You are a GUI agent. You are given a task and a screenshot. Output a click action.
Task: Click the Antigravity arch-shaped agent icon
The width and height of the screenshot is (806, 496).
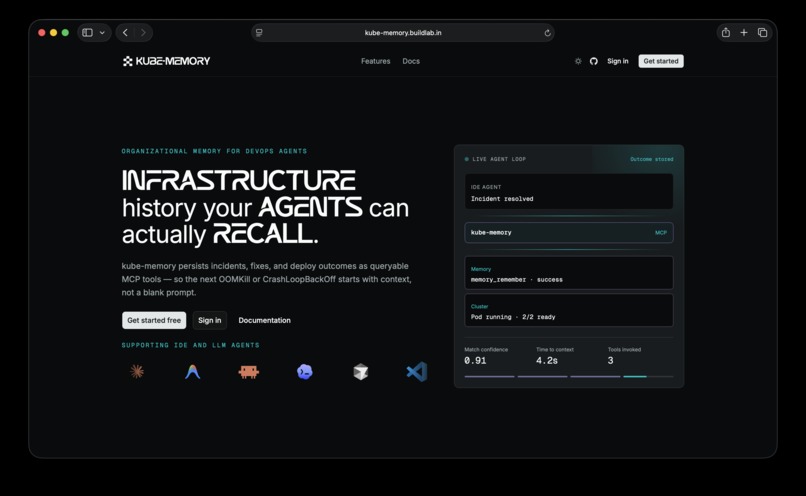192,372
